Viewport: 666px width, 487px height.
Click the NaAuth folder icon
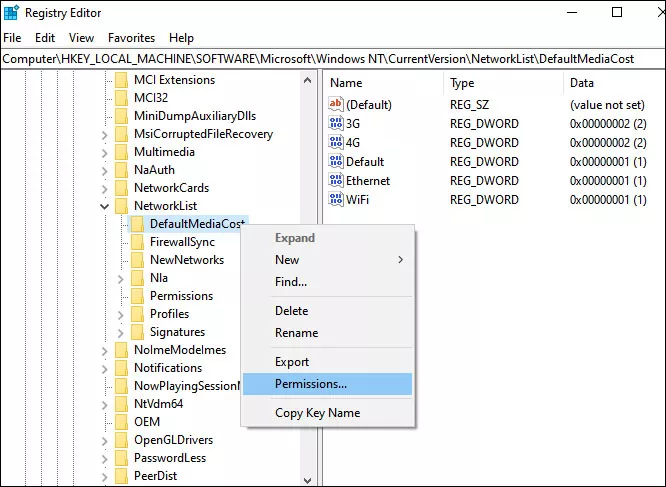pyautogui.click(x=121, y=170)
